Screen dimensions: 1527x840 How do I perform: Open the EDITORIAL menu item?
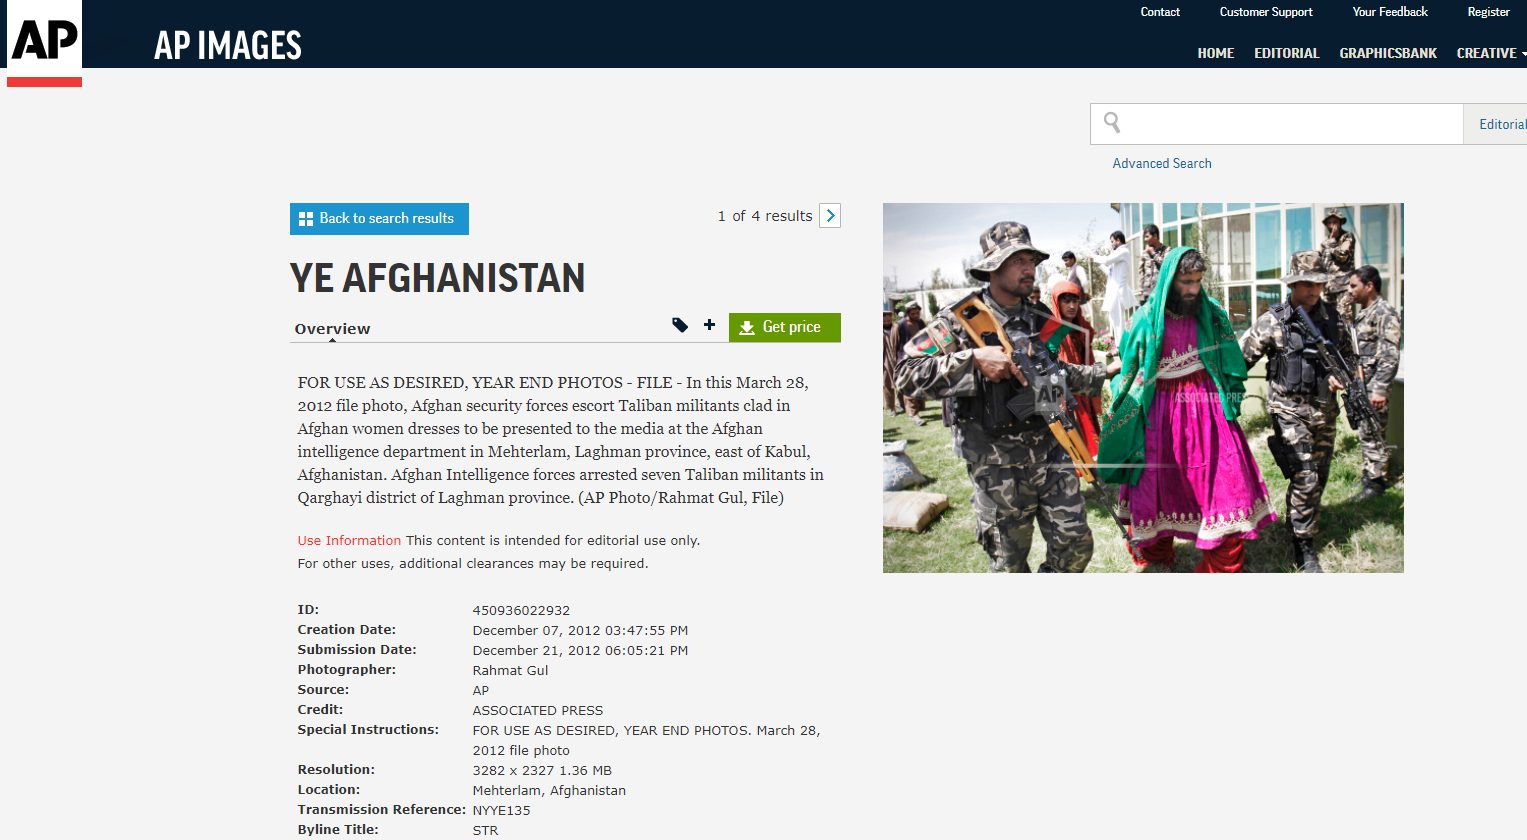click(1287, 53)
